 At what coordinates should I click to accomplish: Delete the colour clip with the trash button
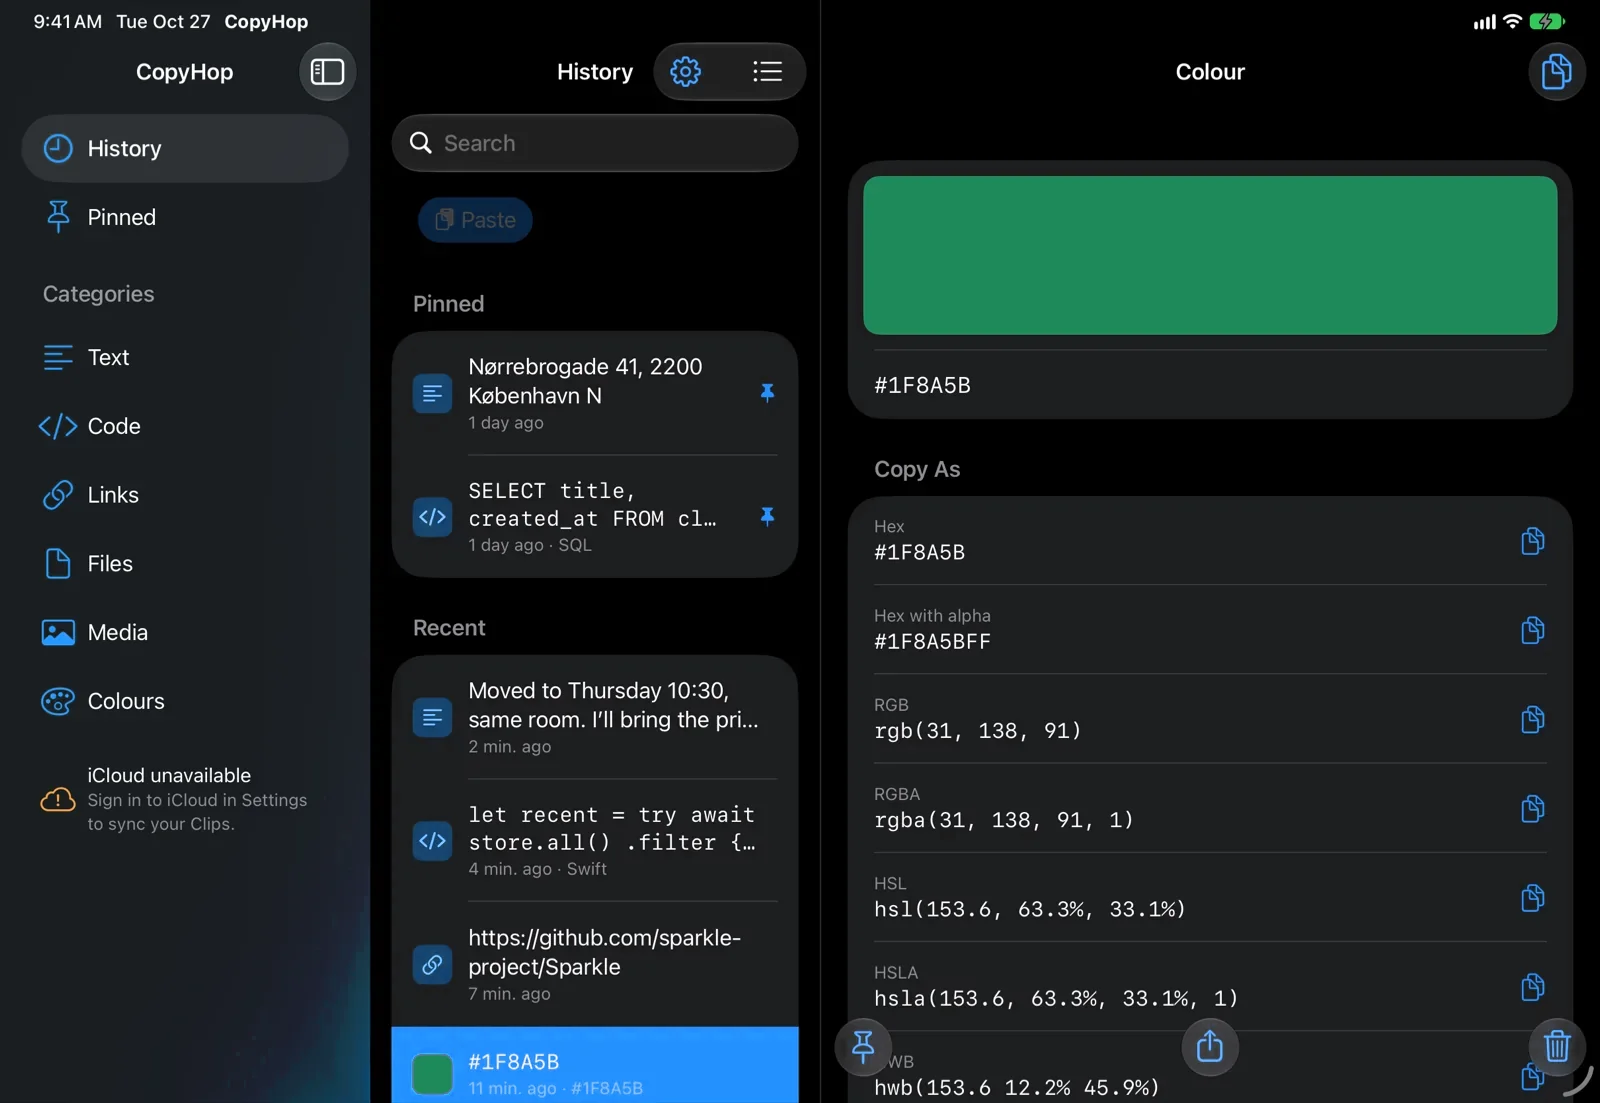pyautogui.click(x=1557, y=1047)
